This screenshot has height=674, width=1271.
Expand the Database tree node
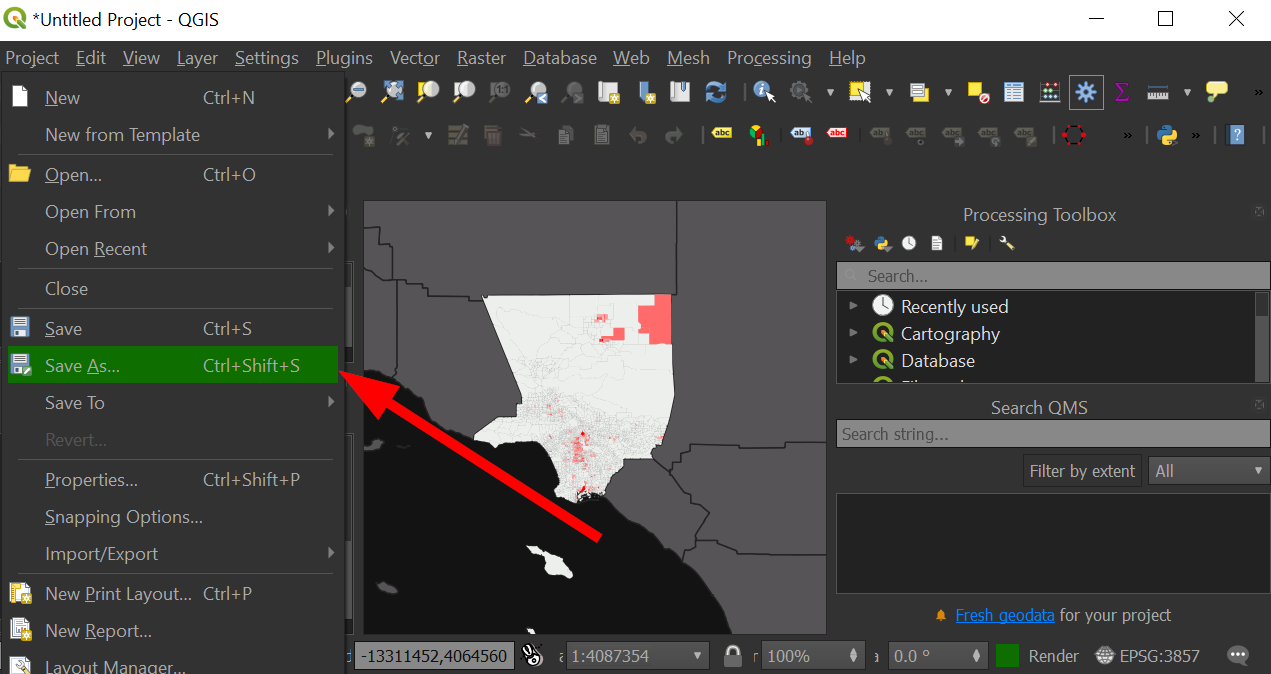point(853,360)
